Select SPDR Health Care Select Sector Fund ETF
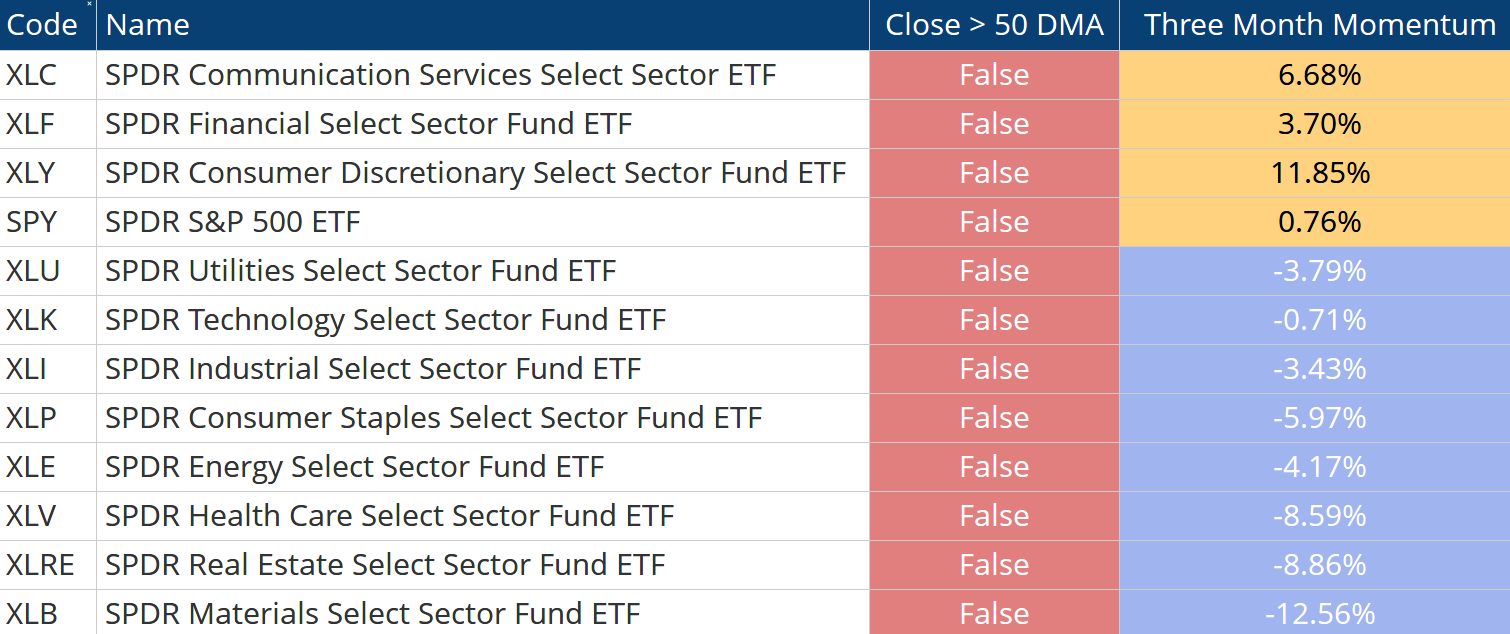This screenshot has width=1510, height=634. pyautogui.click(x=389, y=516)
